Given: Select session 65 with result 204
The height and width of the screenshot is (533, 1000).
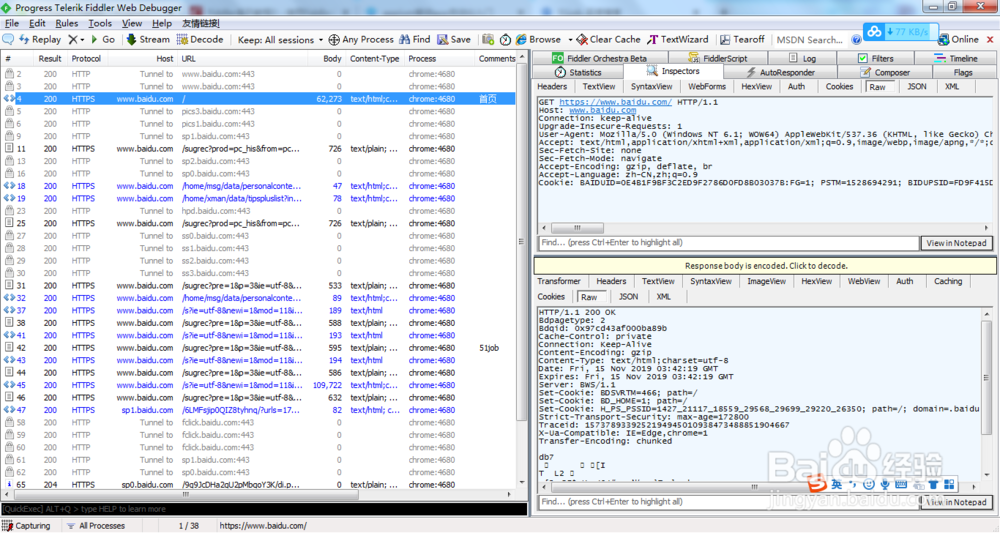Looking at the screenshot, I should point(260,485).
